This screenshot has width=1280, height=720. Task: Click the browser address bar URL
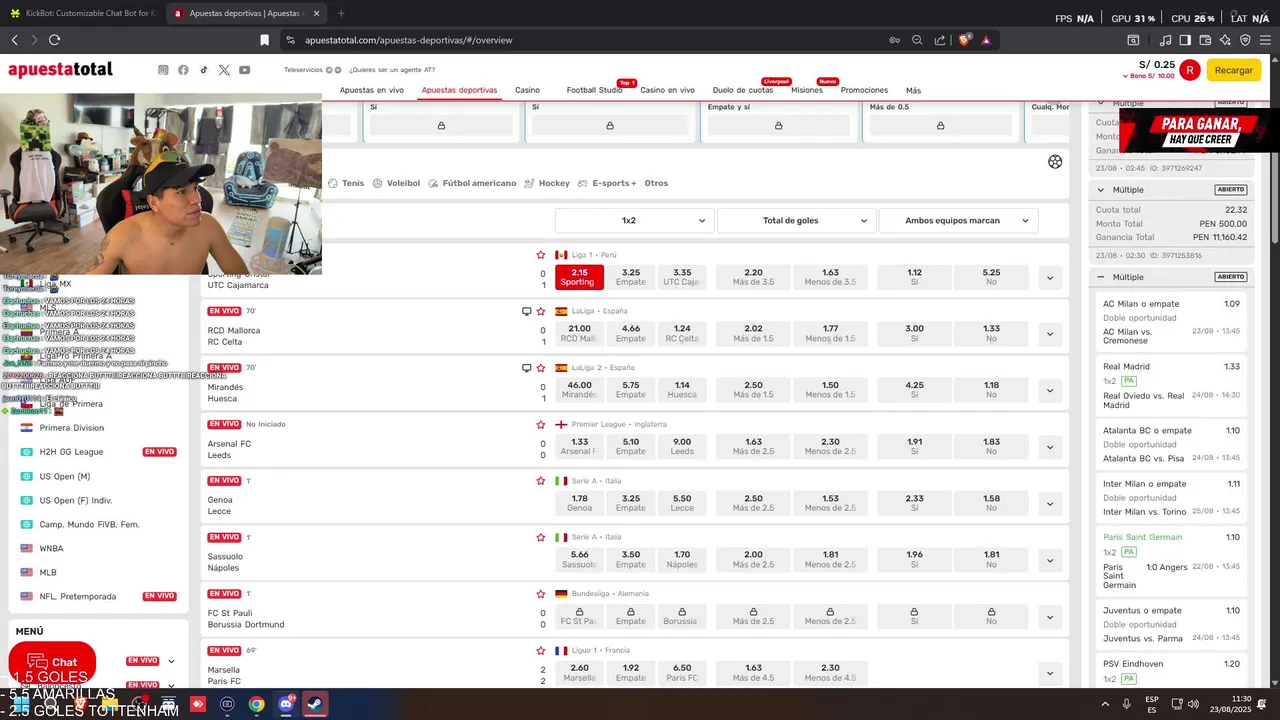tap(408, 40)
